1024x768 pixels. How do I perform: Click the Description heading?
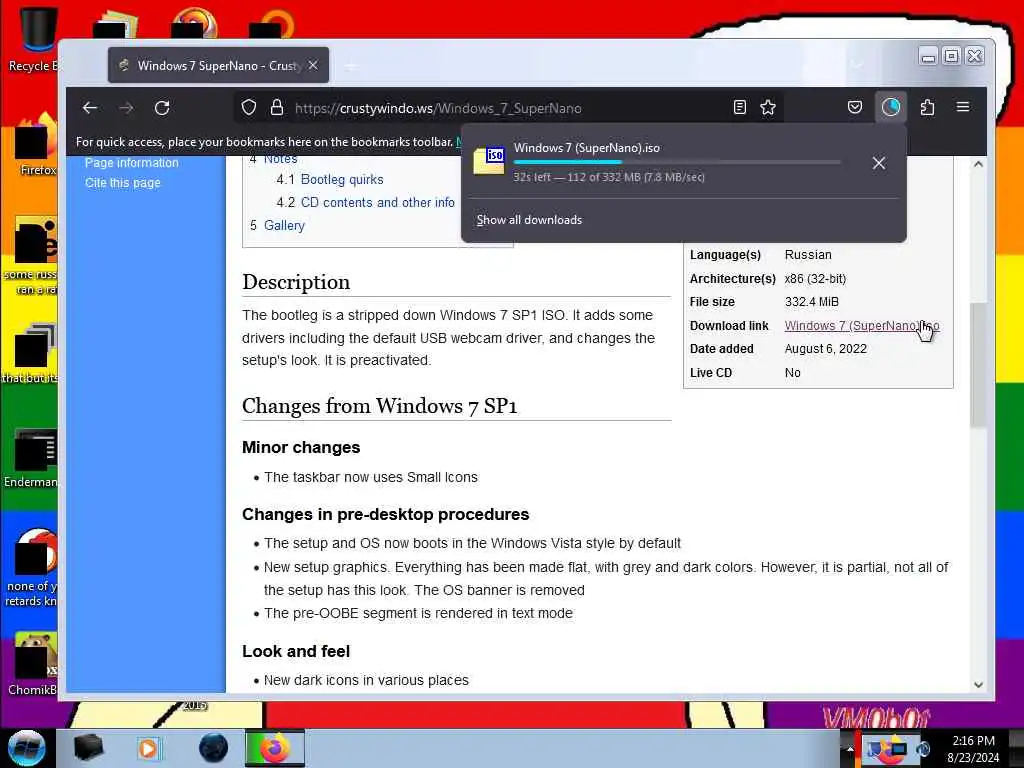click(x=296, y=282)
